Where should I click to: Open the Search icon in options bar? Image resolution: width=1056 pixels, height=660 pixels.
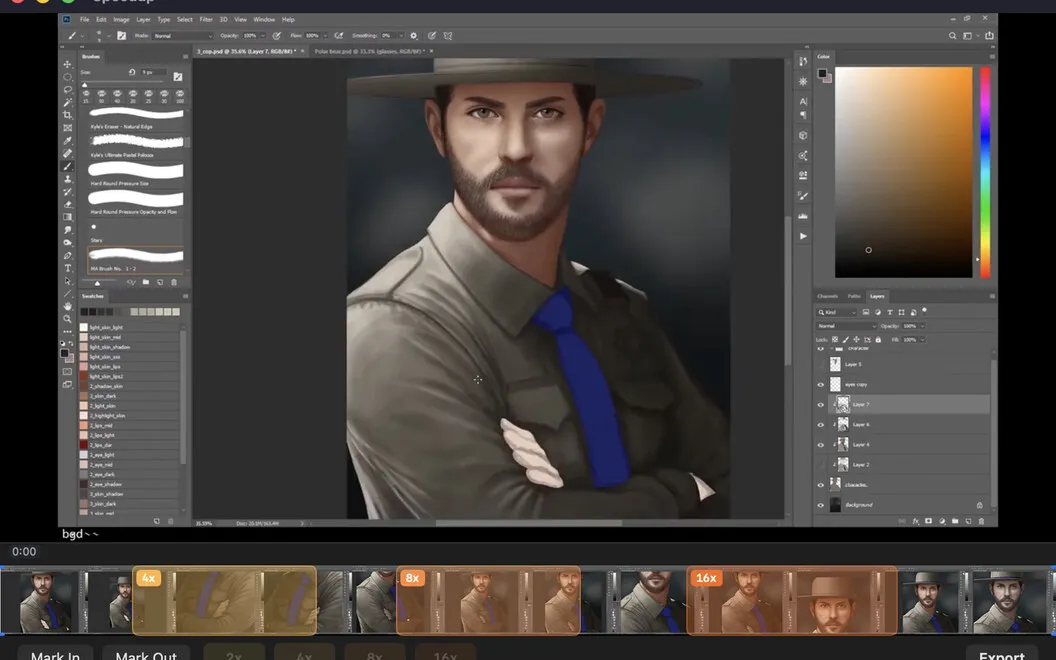952,36
